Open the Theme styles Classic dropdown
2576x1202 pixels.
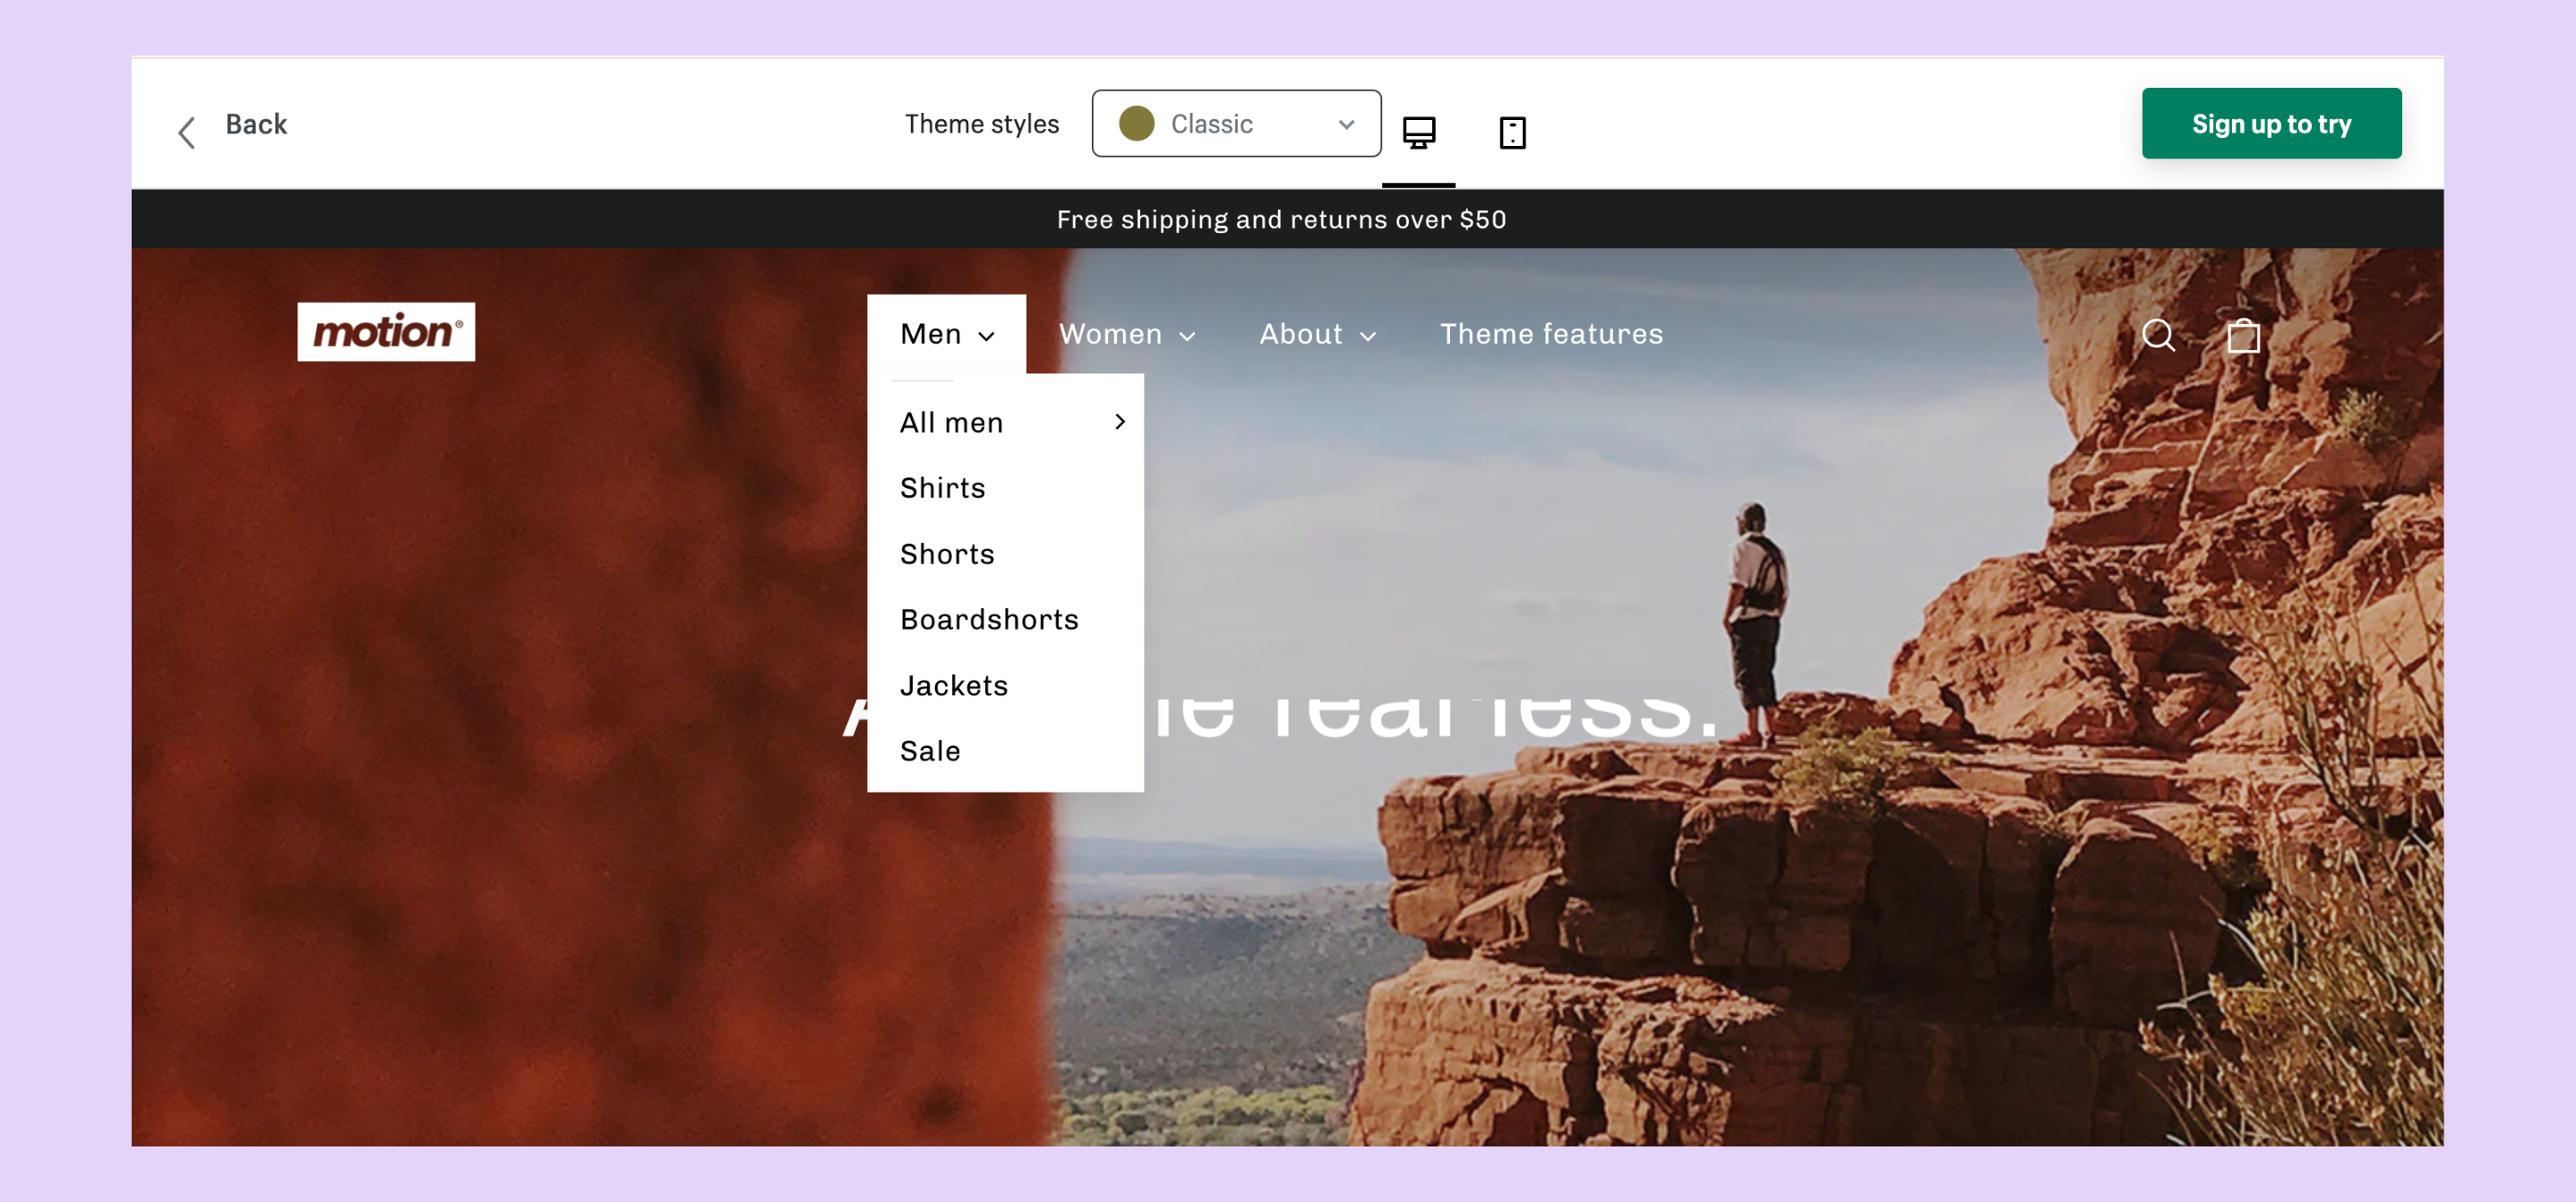click(x=1236, y=124)
